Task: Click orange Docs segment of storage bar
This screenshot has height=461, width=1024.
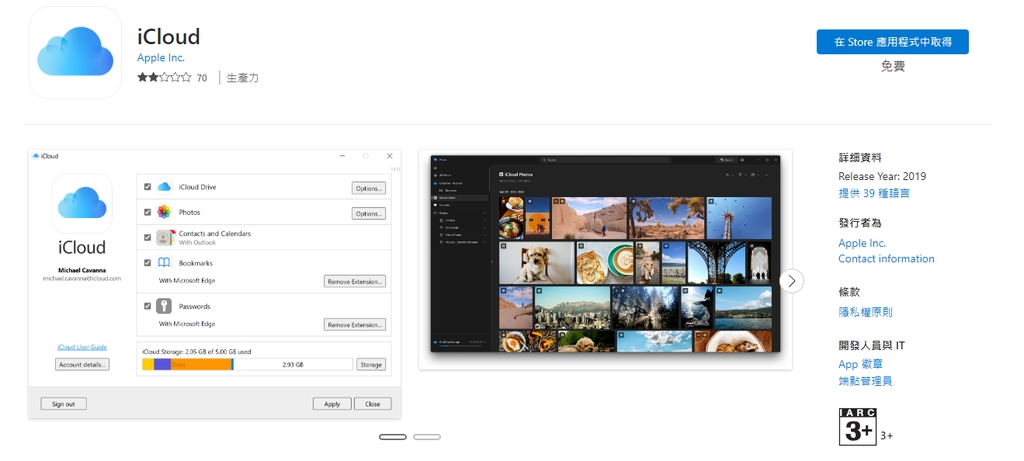Action: [201, 364]
